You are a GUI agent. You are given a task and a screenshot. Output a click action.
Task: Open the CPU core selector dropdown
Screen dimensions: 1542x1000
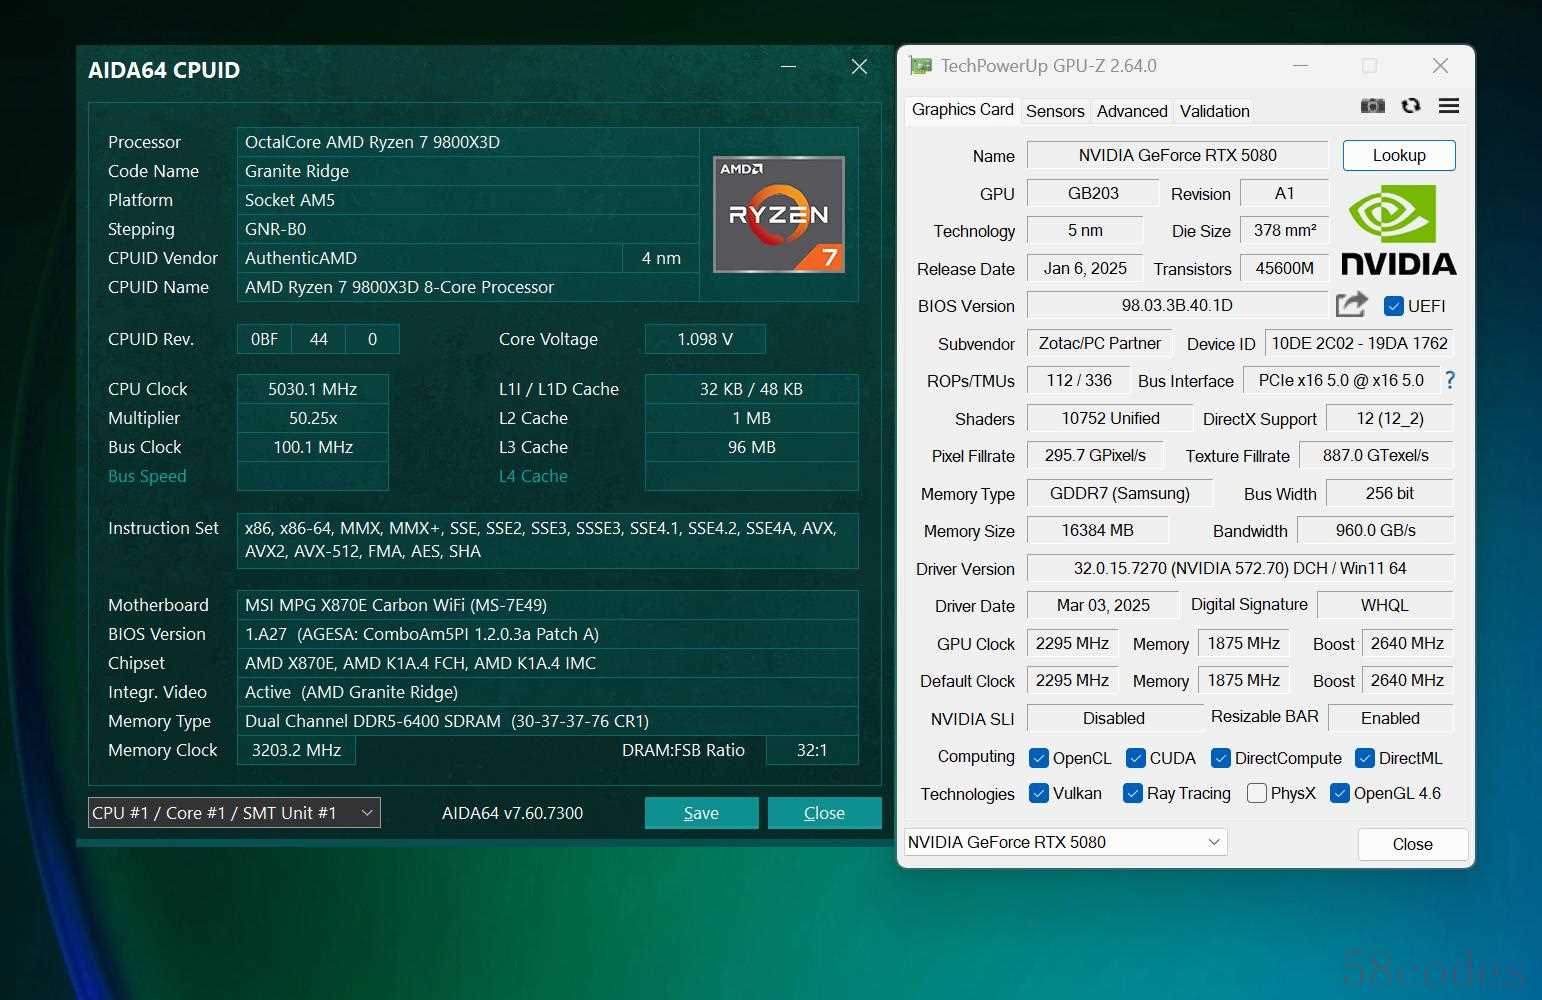coord(234,813)
